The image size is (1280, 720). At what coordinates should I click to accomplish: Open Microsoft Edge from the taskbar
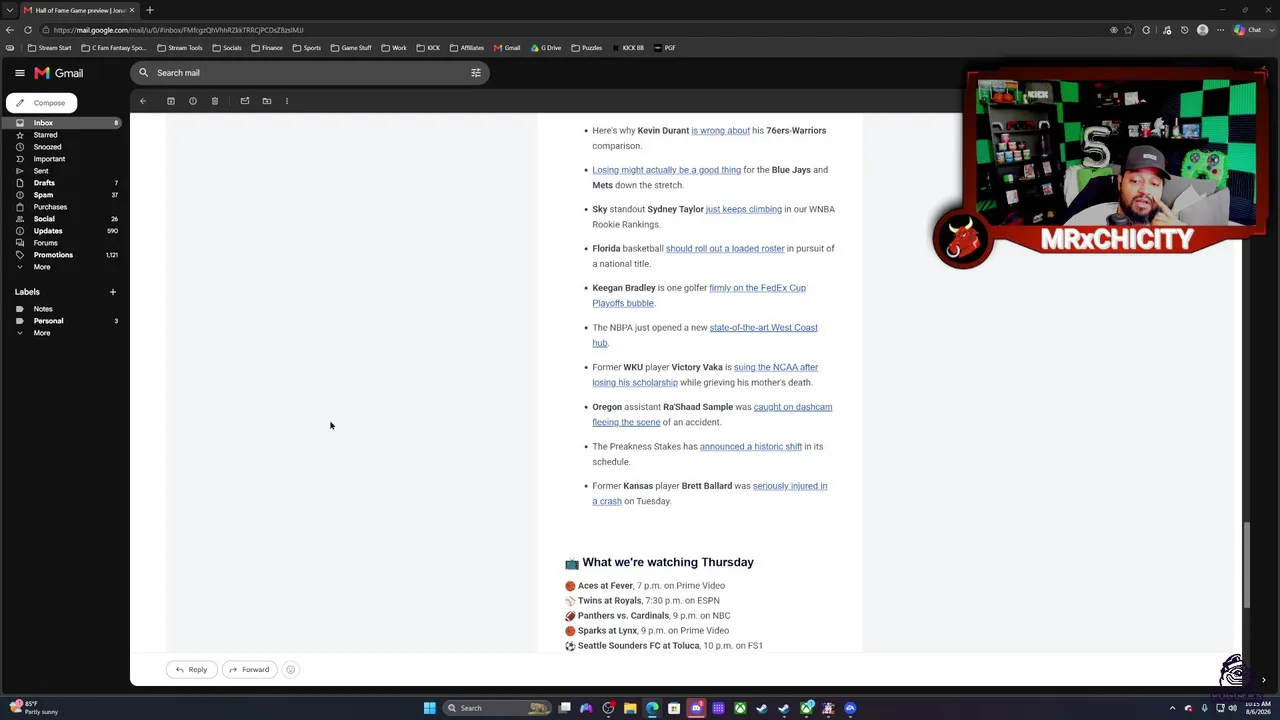652,708
